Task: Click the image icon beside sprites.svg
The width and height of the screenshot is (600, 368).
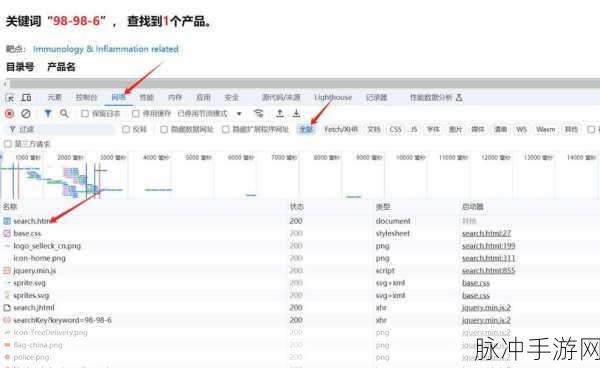Action: click(x=7, y=295)
